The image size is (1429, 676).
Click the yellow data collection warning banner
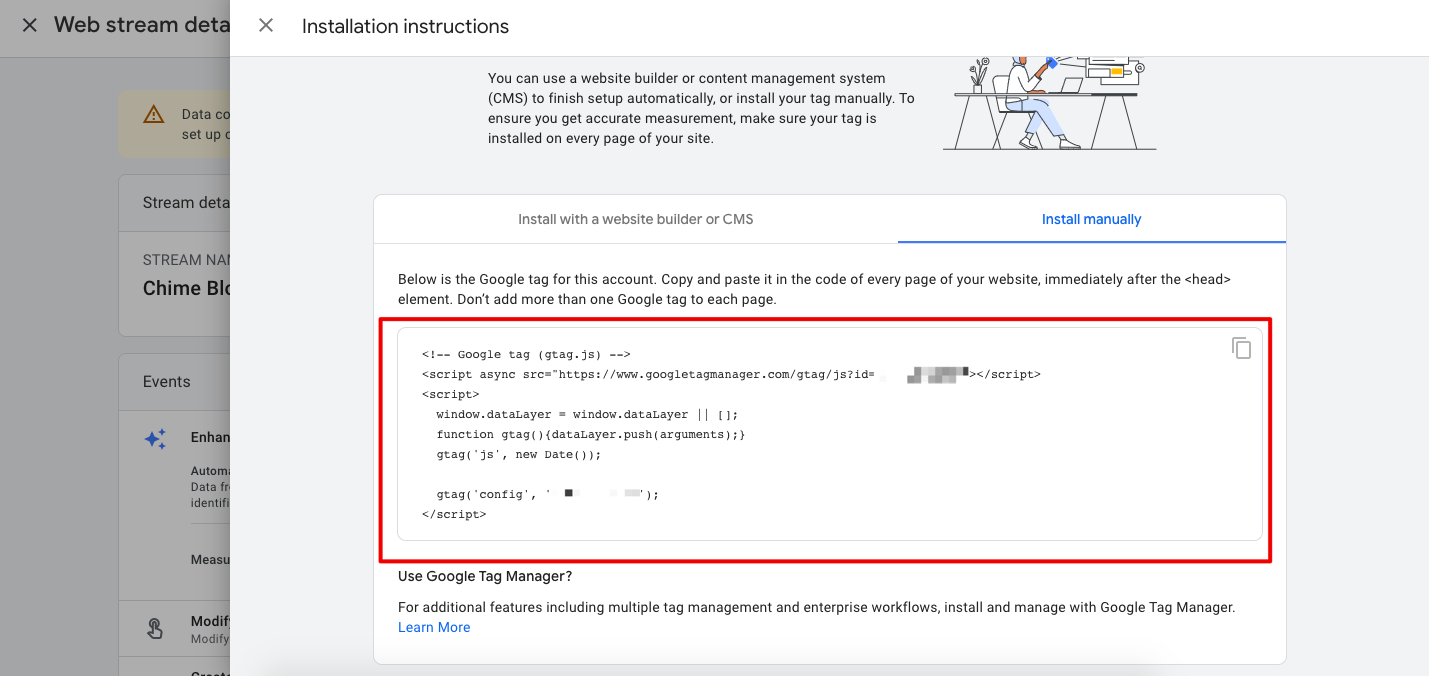pos(174,124)
